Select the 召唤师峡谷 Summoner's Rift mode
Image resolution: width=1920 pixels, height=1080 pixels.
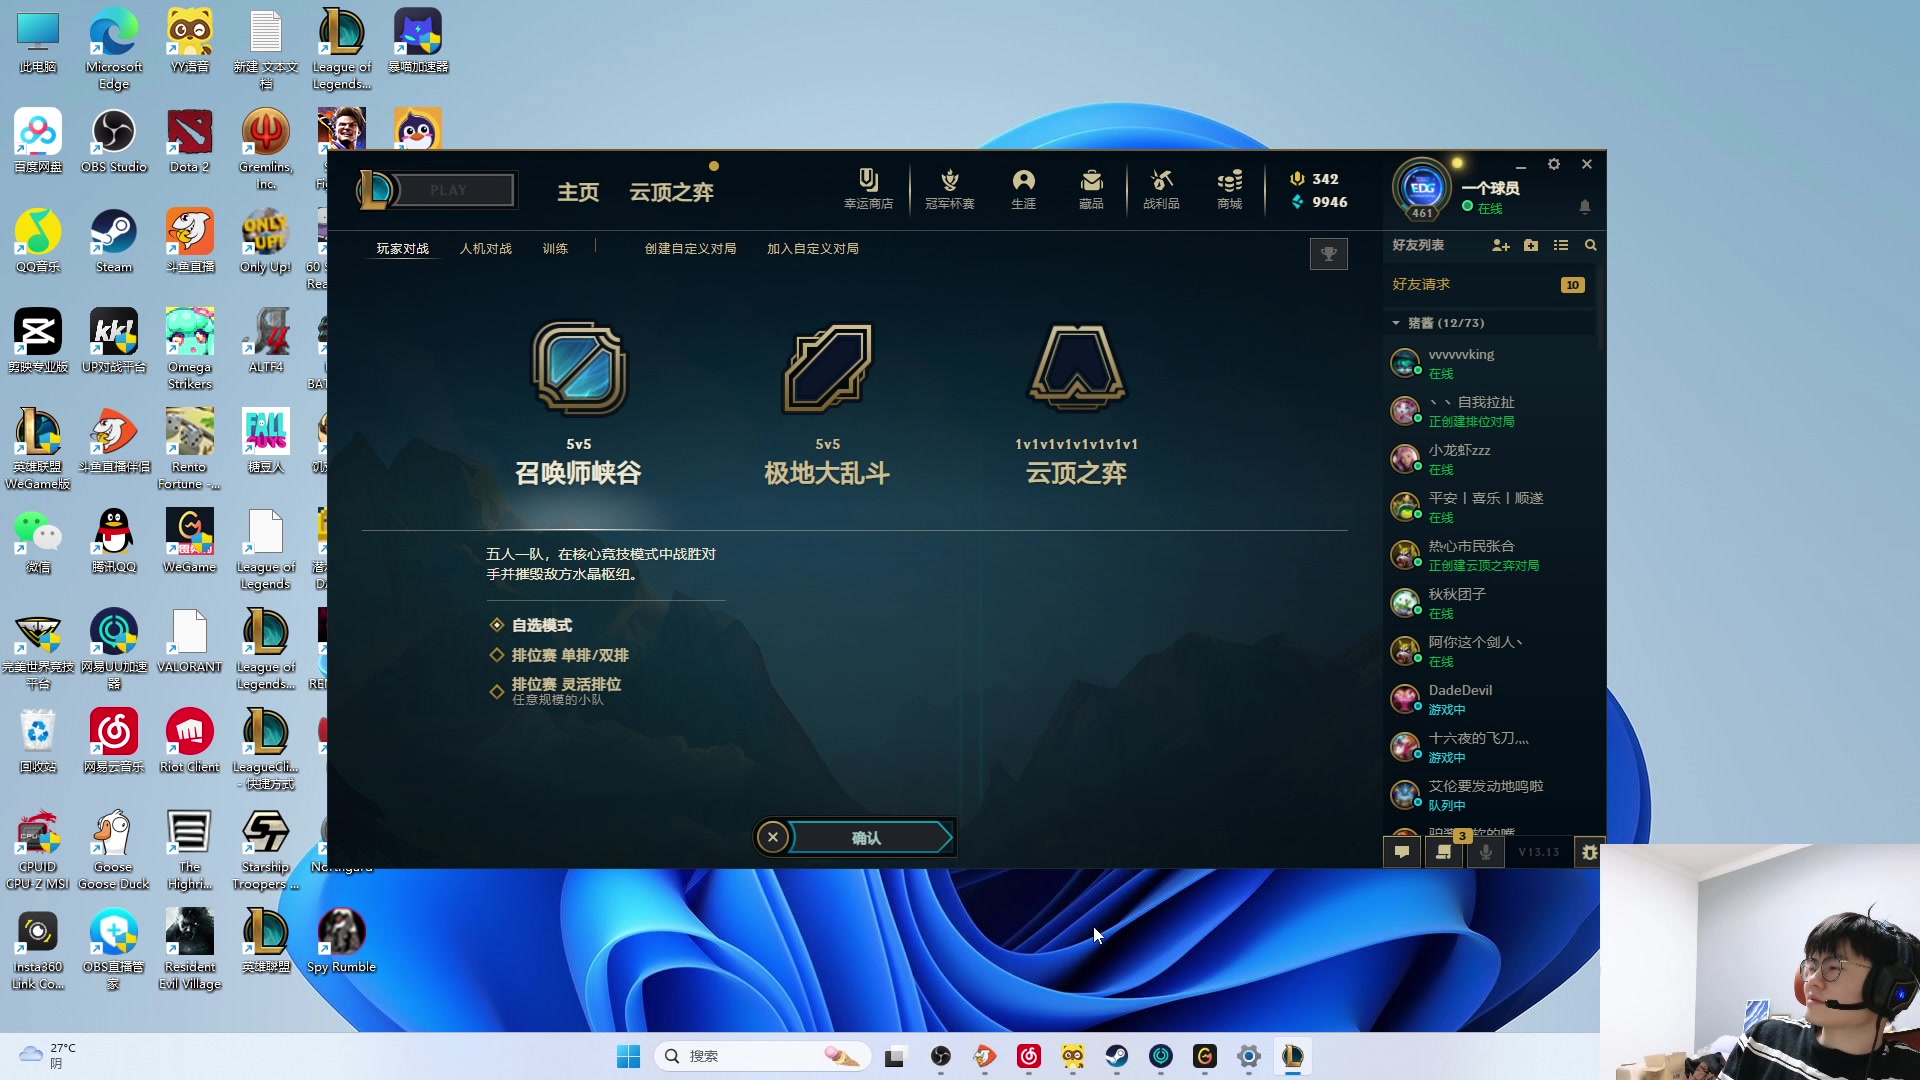tap(579, 403)
